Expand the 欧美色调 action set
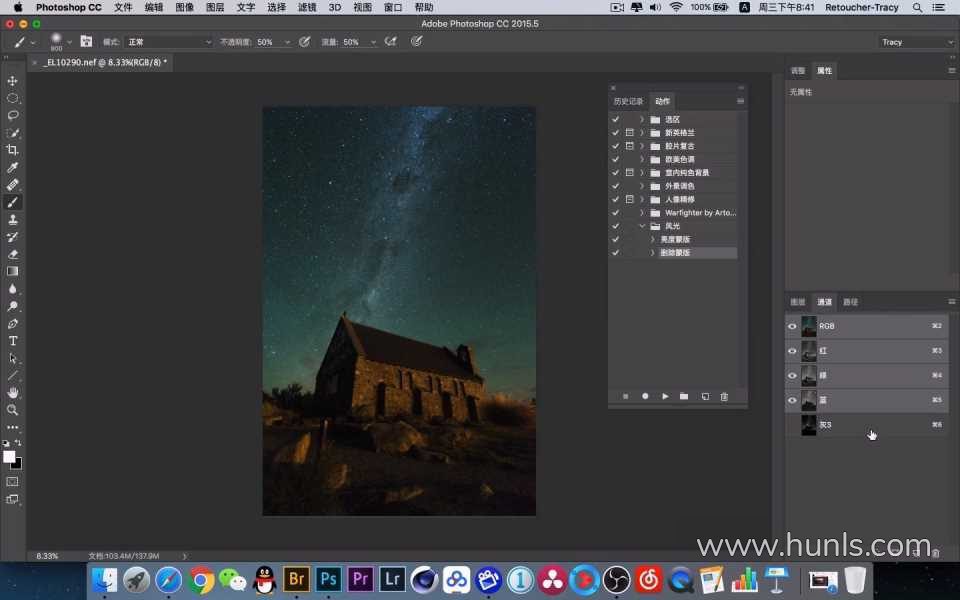The width and height of the screenshot is (960, 600). (x=642, y=159)
